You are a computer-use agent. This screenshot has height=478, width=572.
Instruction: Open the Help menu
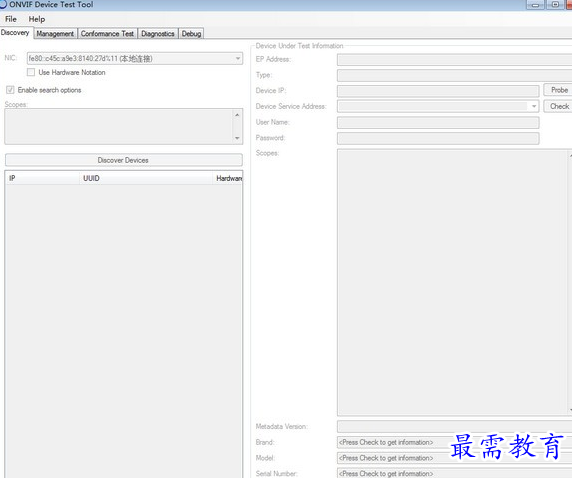tap(37, 19)
